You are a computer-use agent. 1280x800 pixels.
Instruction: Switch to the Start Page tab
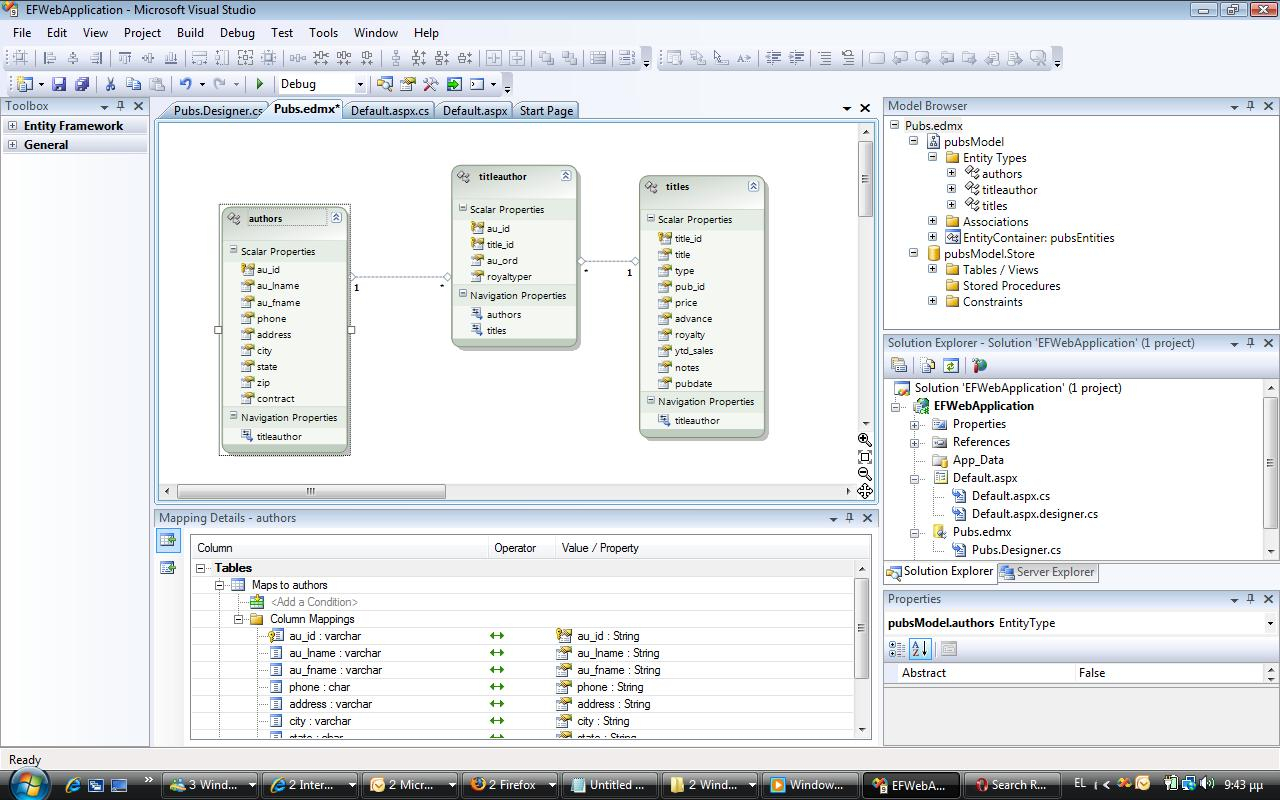546,111
